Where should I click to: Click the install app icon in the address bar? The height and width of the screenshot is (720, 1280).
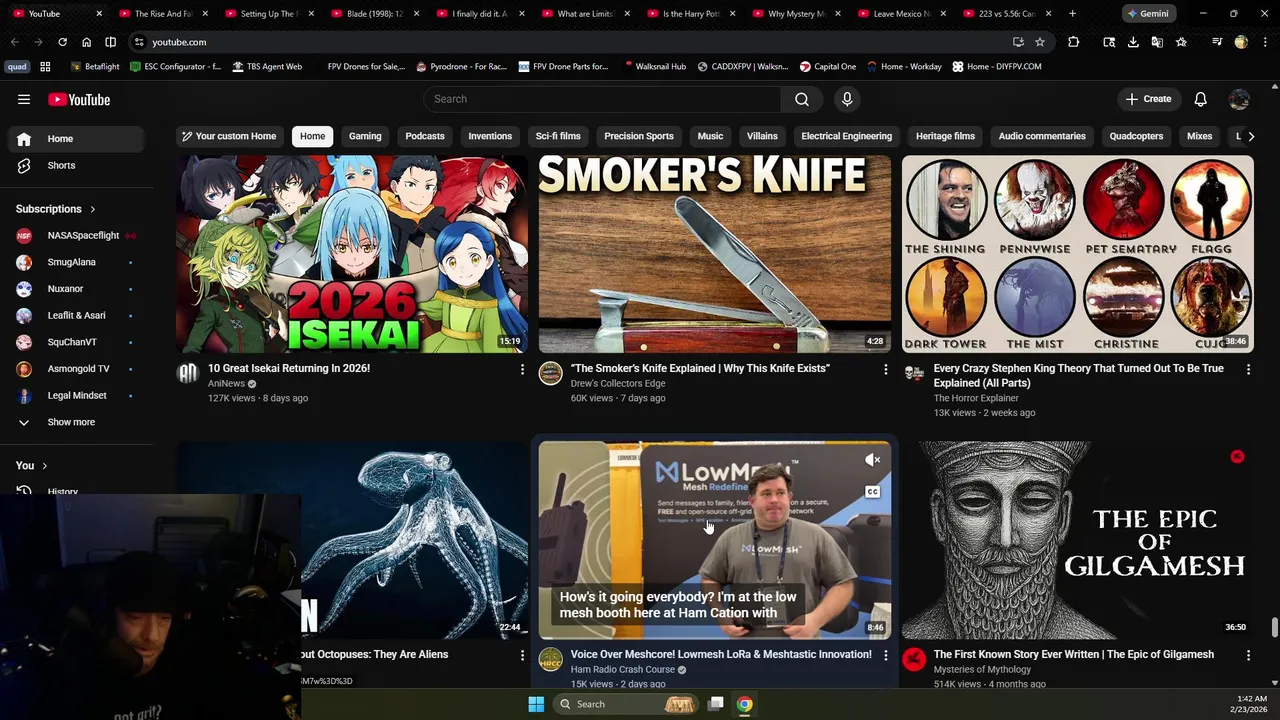1018,42
